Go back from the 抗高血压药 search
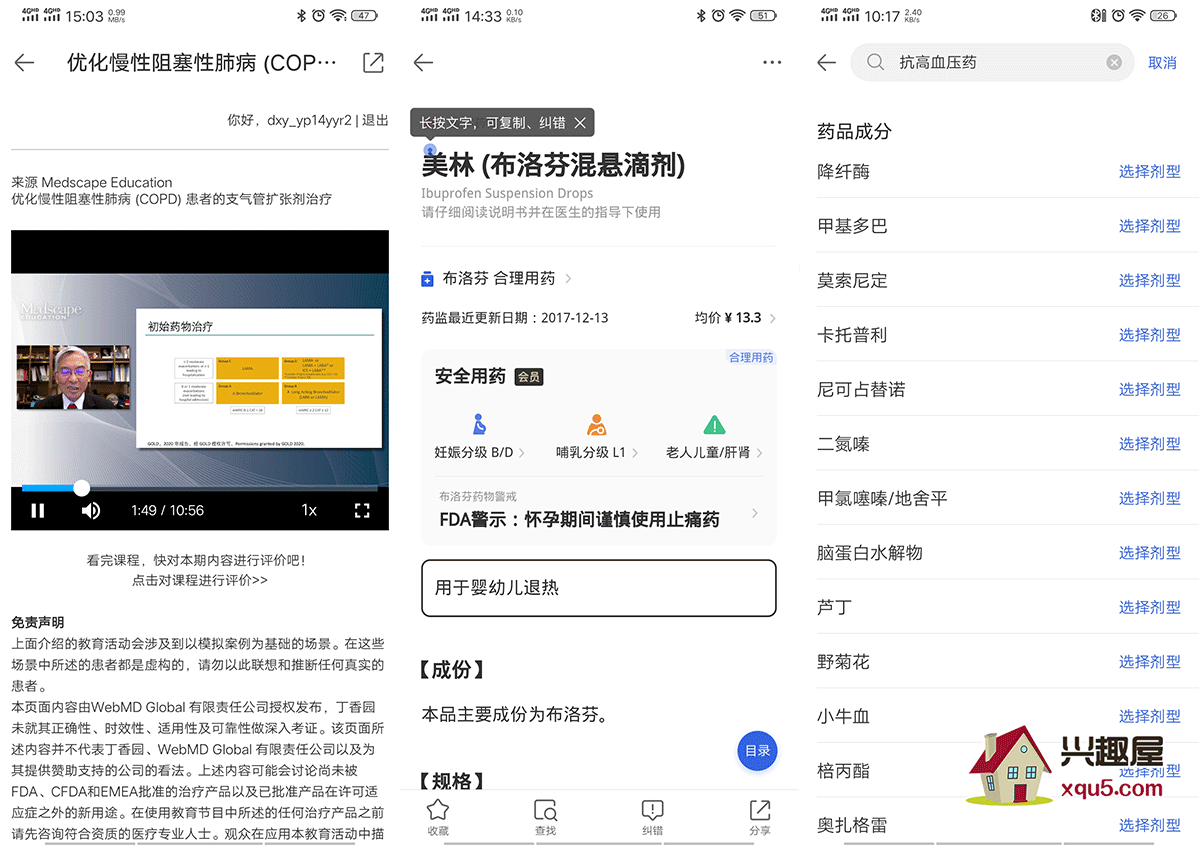This screenshot has width=1200, height=845. coord(826,62)
